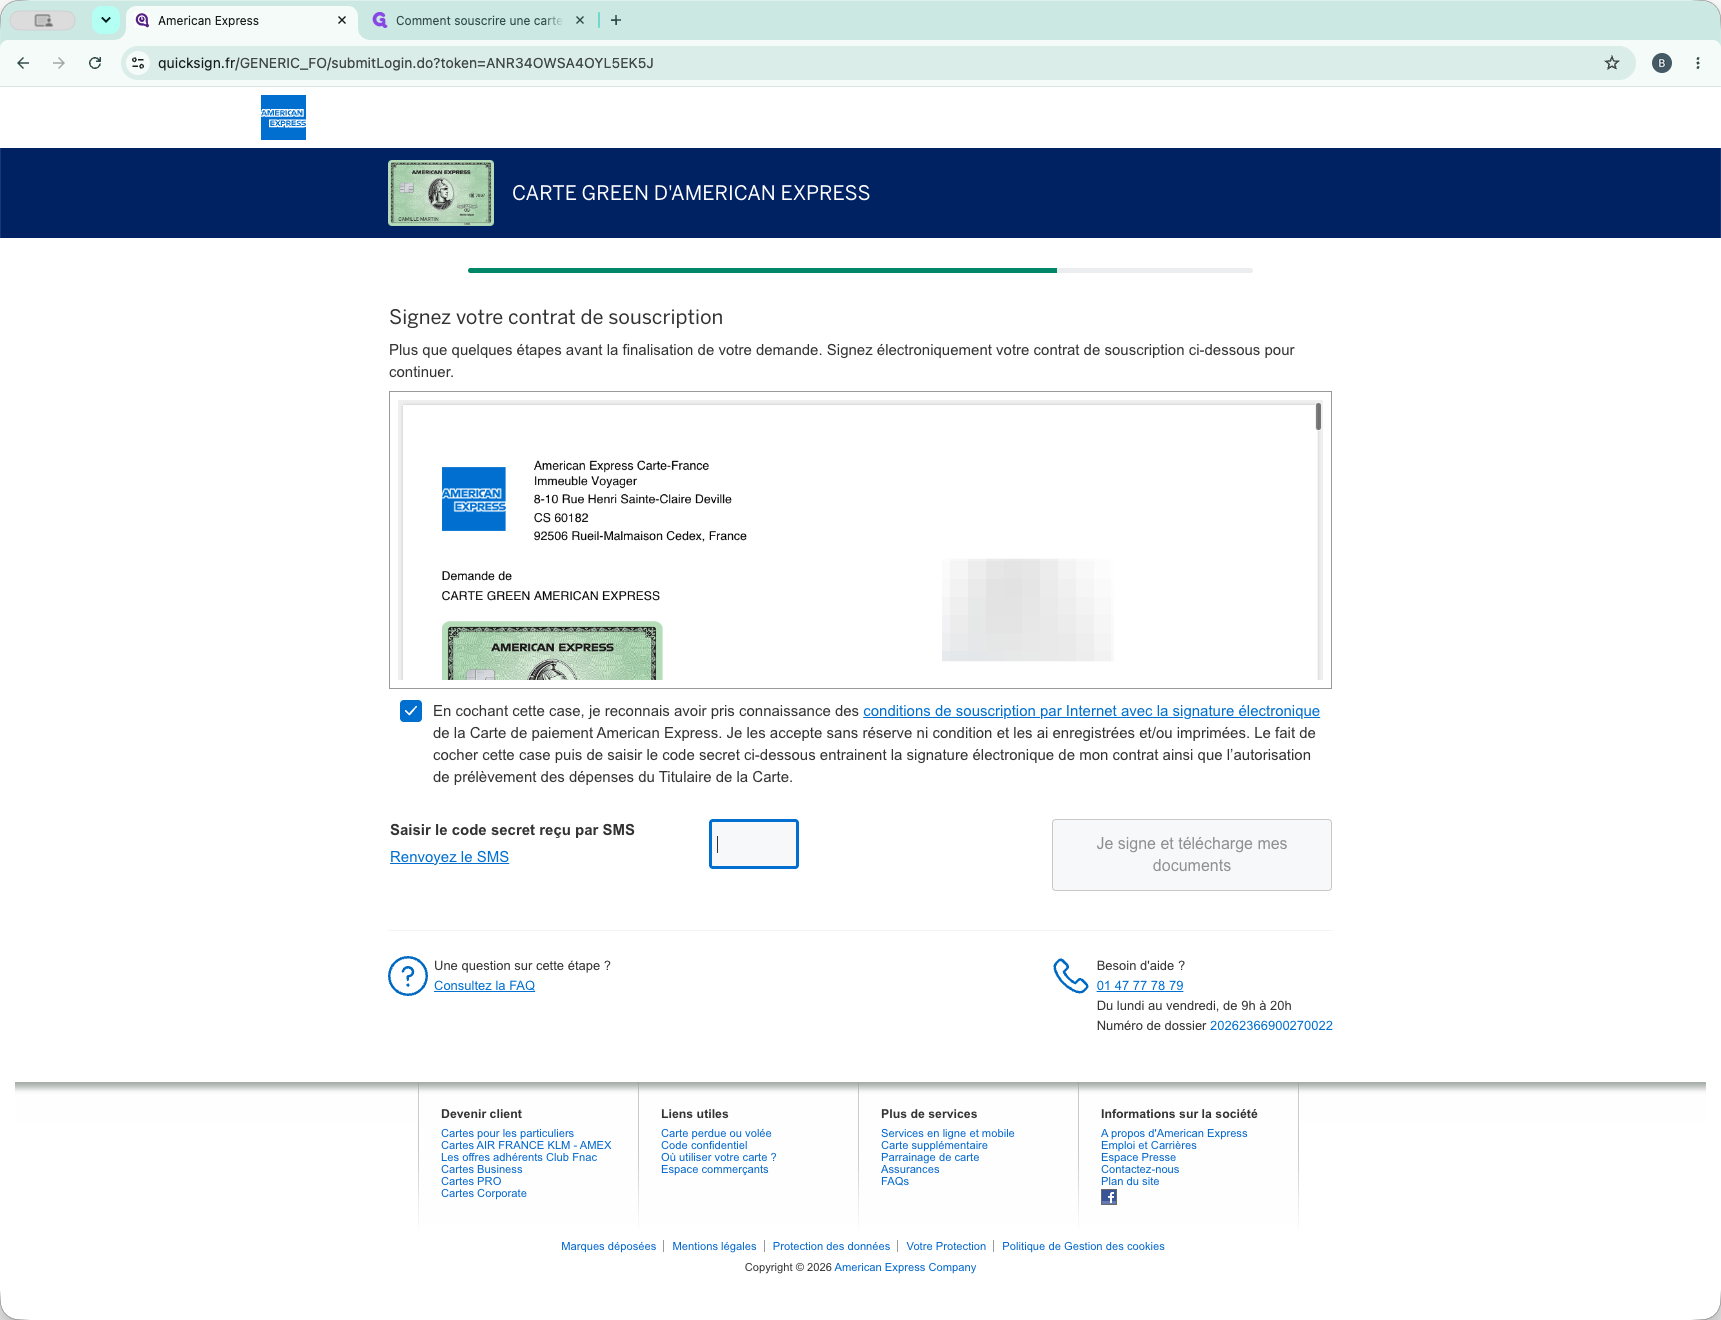Open 'Assurances' footer link
Screen dimensions: 1721x1320
(910, 1169)
